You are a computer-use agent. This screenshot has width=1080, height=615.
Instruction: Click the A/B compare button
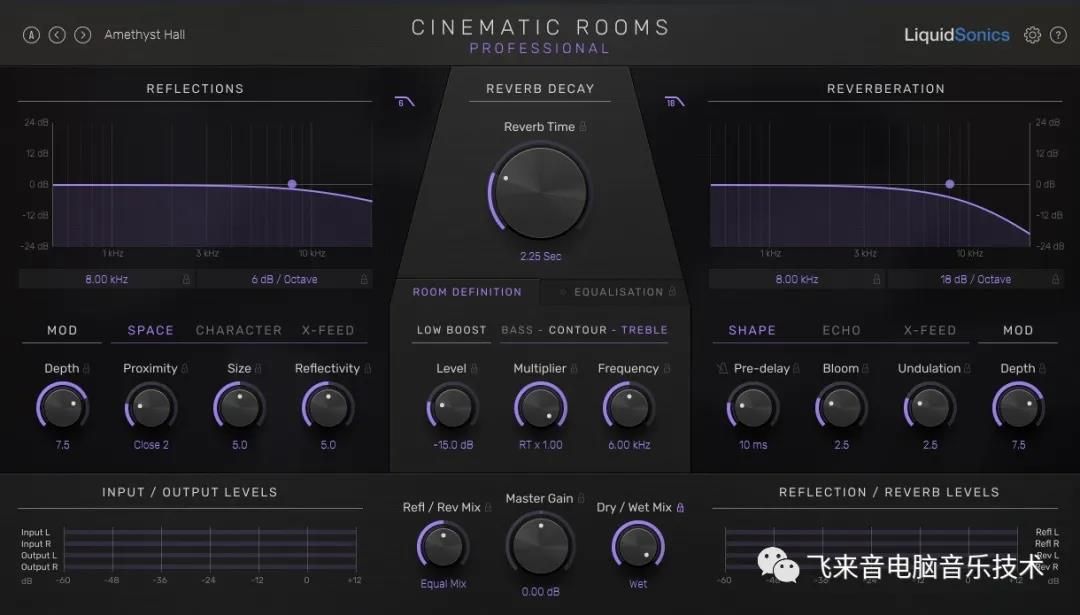click(31, 34)
